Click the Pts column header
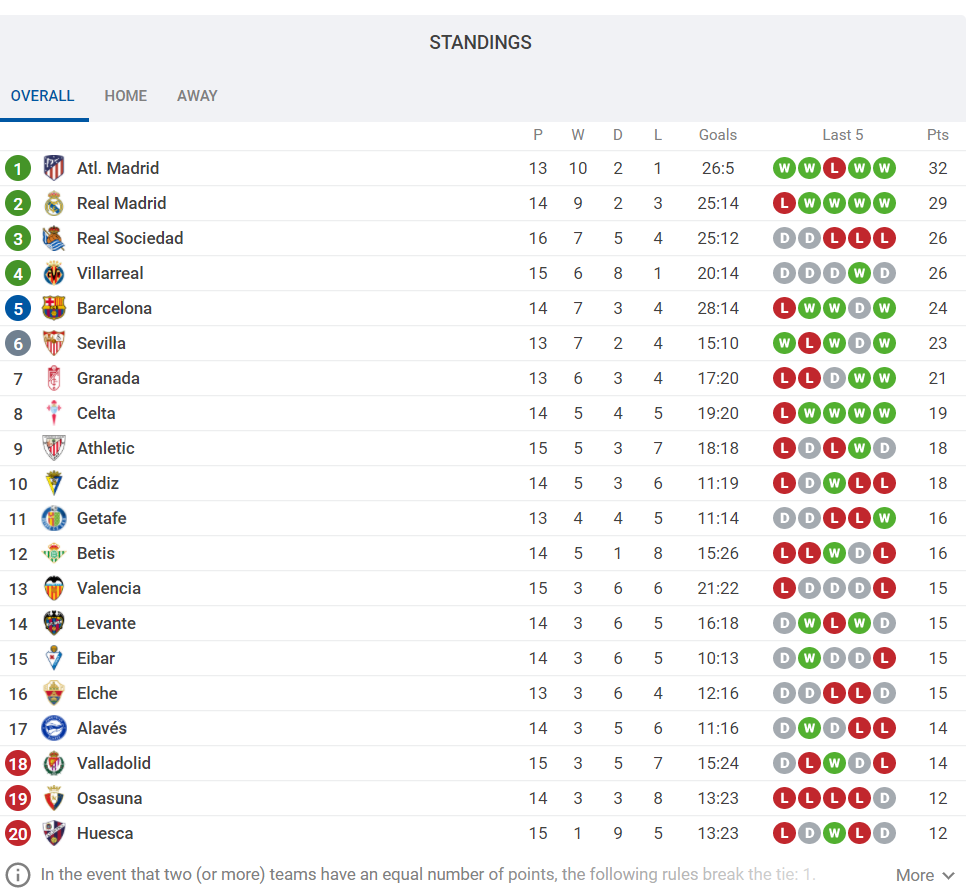This screenshot has width=974, height=888. point(937,135)
